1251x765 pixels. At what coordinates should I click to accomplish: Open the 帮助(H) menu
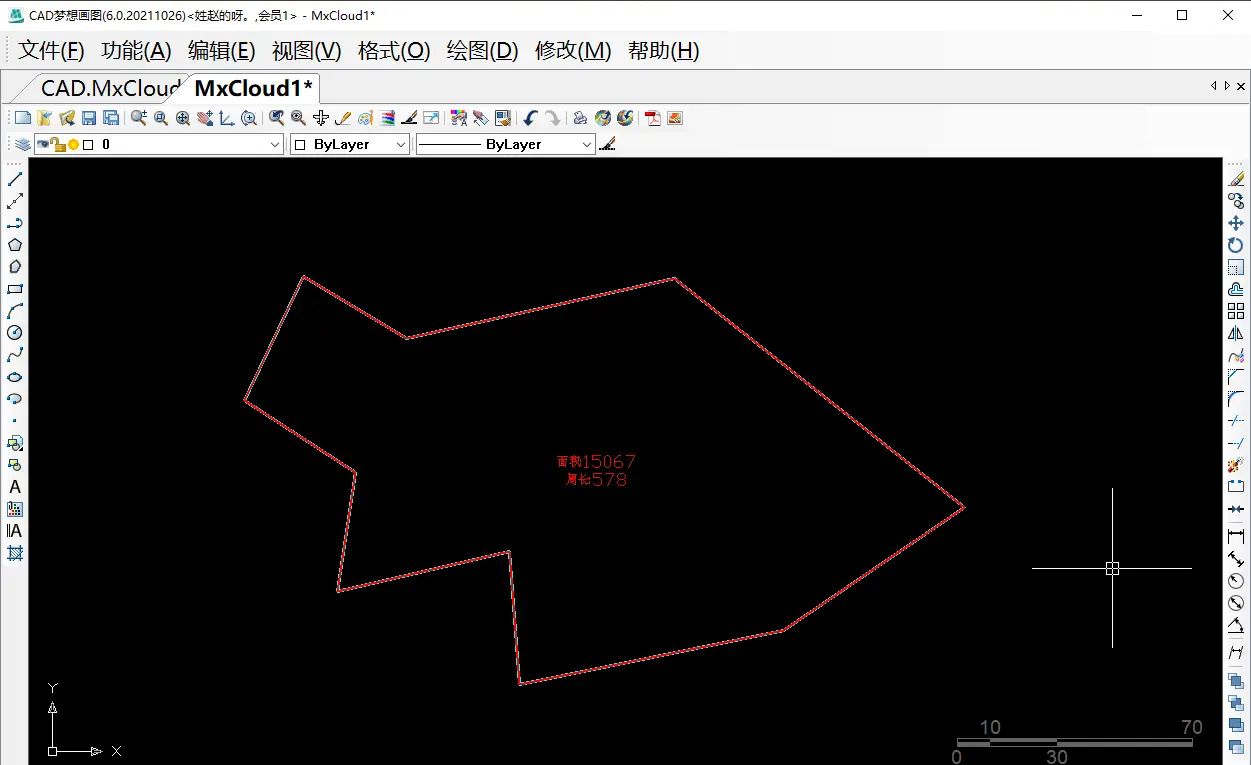coord(664,51)
